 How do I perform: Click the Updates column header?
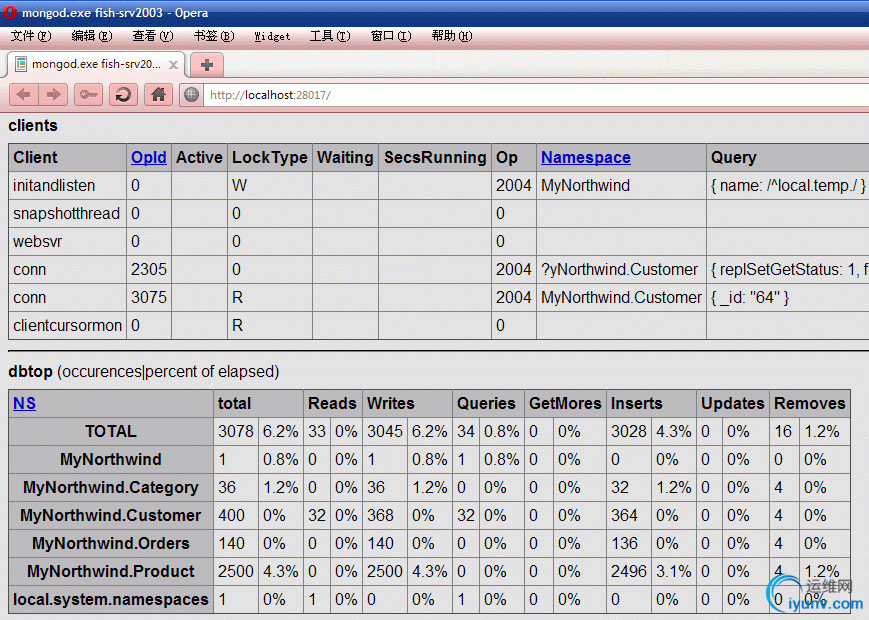733,403
